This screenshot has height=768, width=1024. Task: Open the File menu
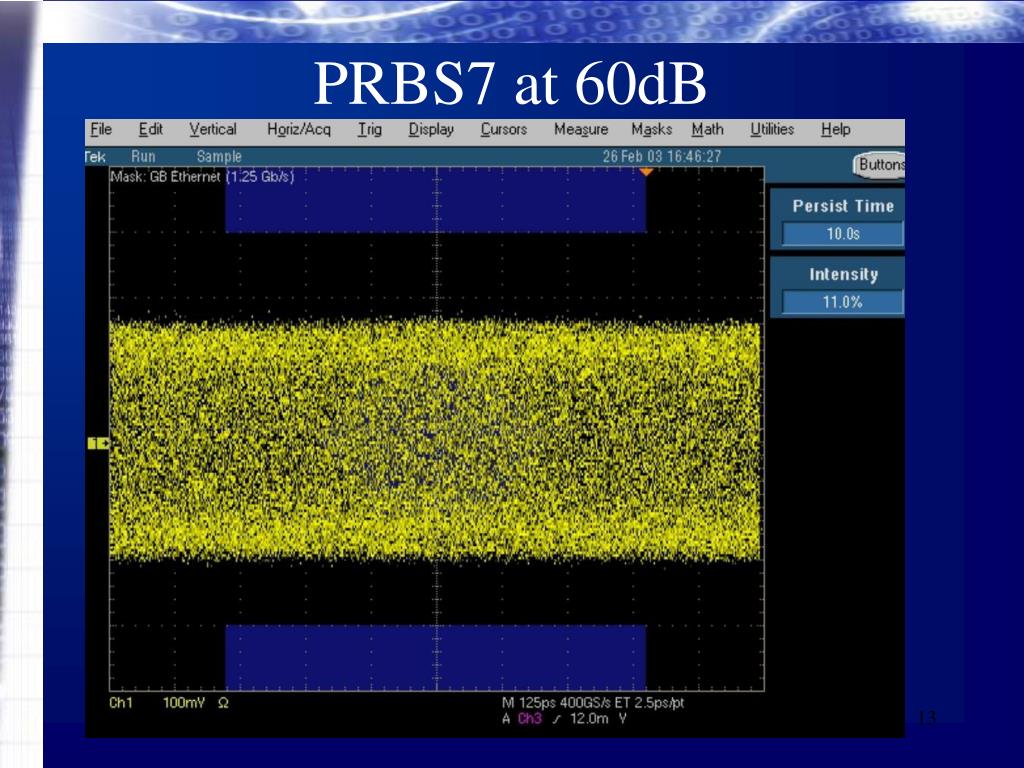pos(101,129)
